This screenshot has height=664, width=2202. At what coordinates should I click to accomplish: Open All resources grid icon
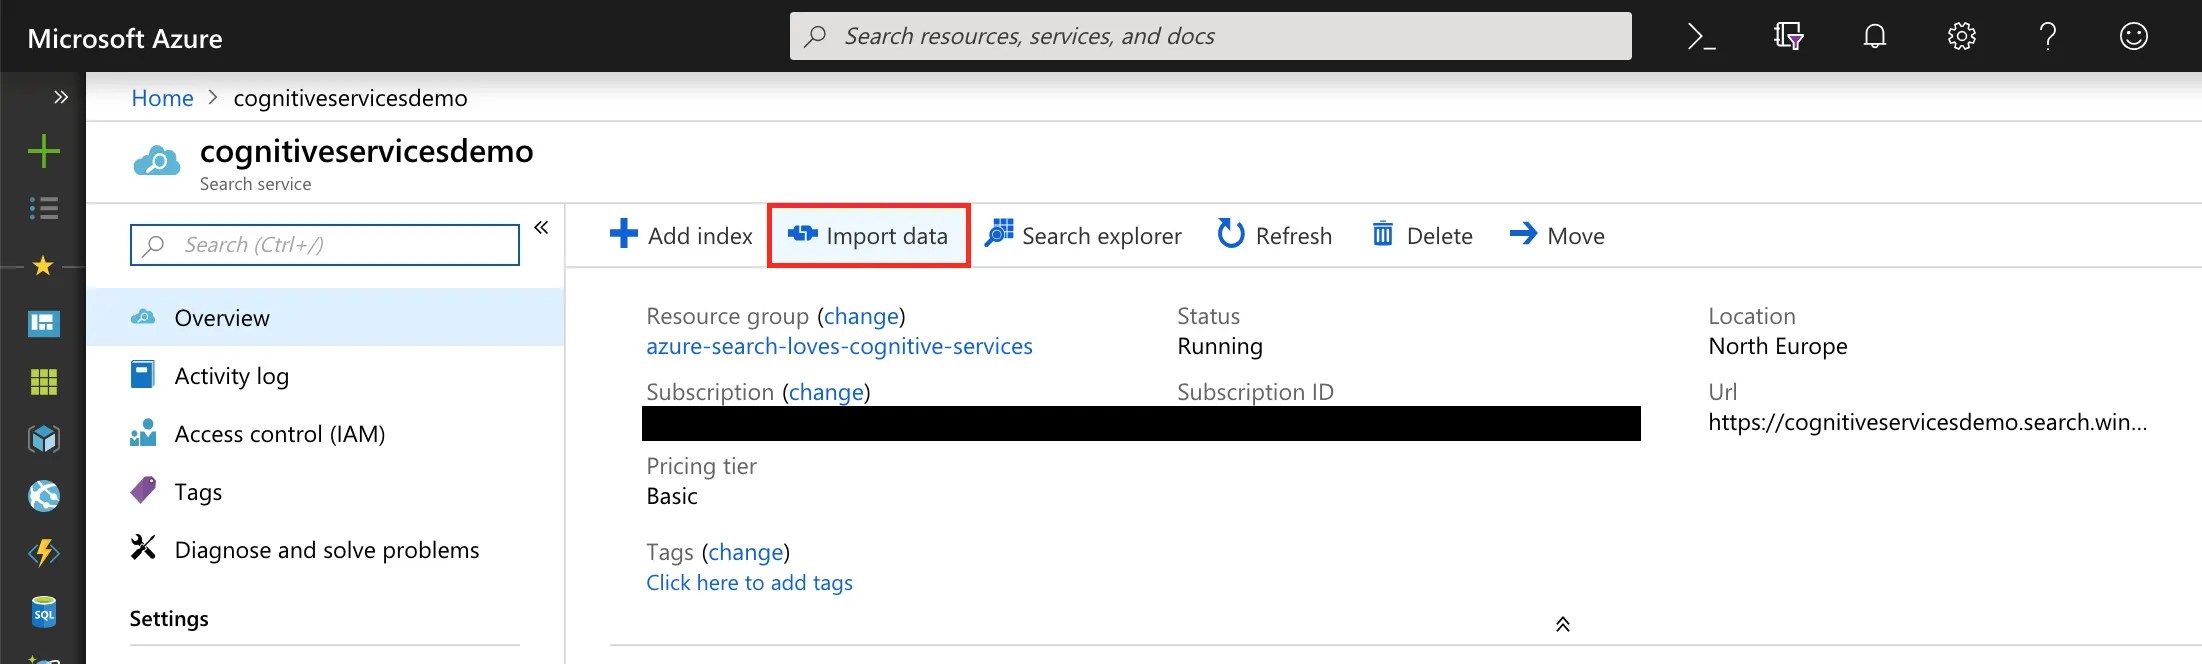(43, 381)
